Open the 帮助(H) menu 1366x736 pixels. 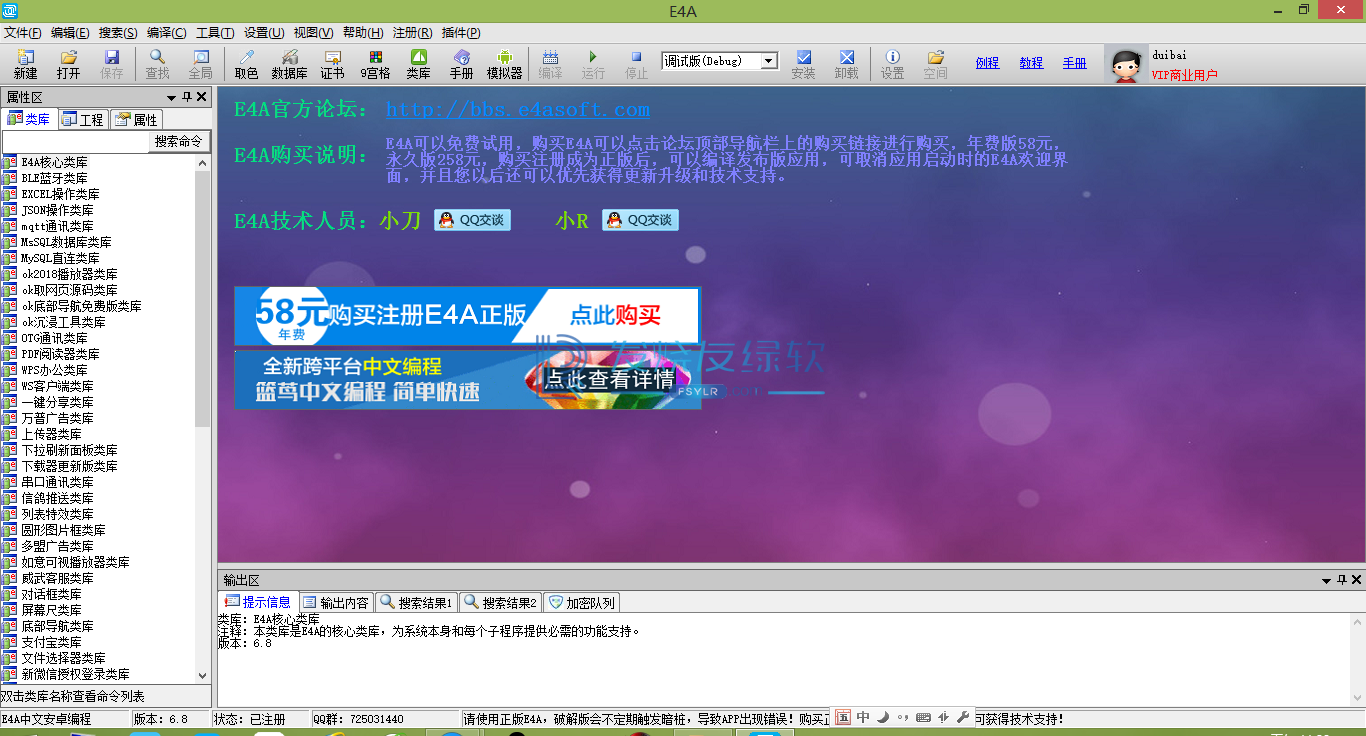362,33
